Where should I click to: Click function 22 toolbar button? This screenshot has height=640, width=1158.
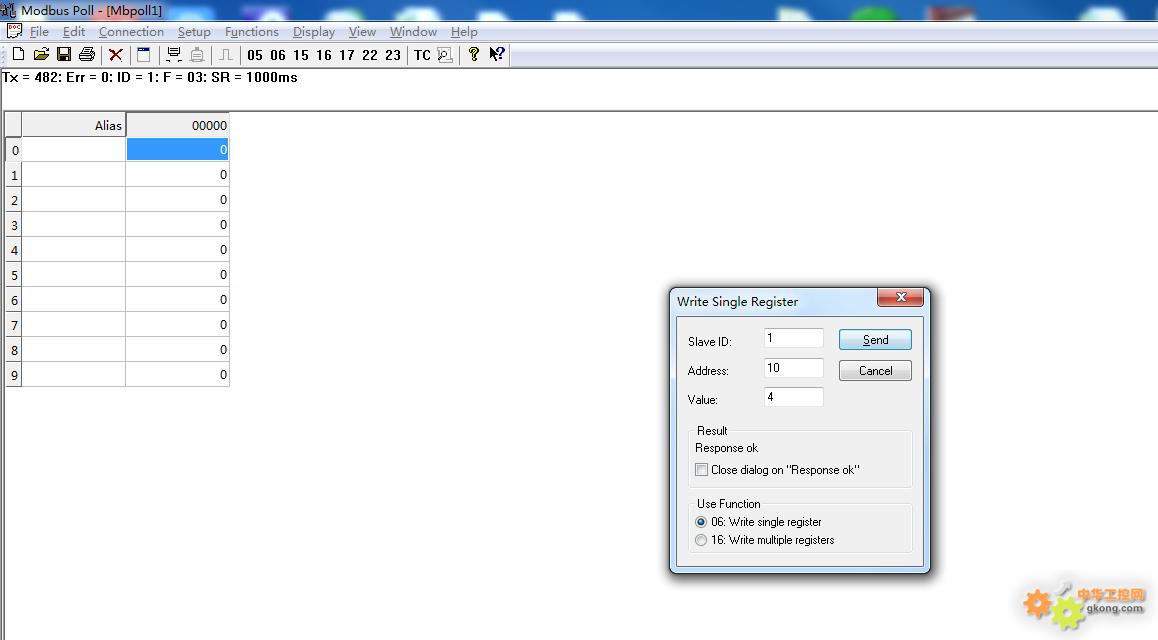click(x=370, y=55)
